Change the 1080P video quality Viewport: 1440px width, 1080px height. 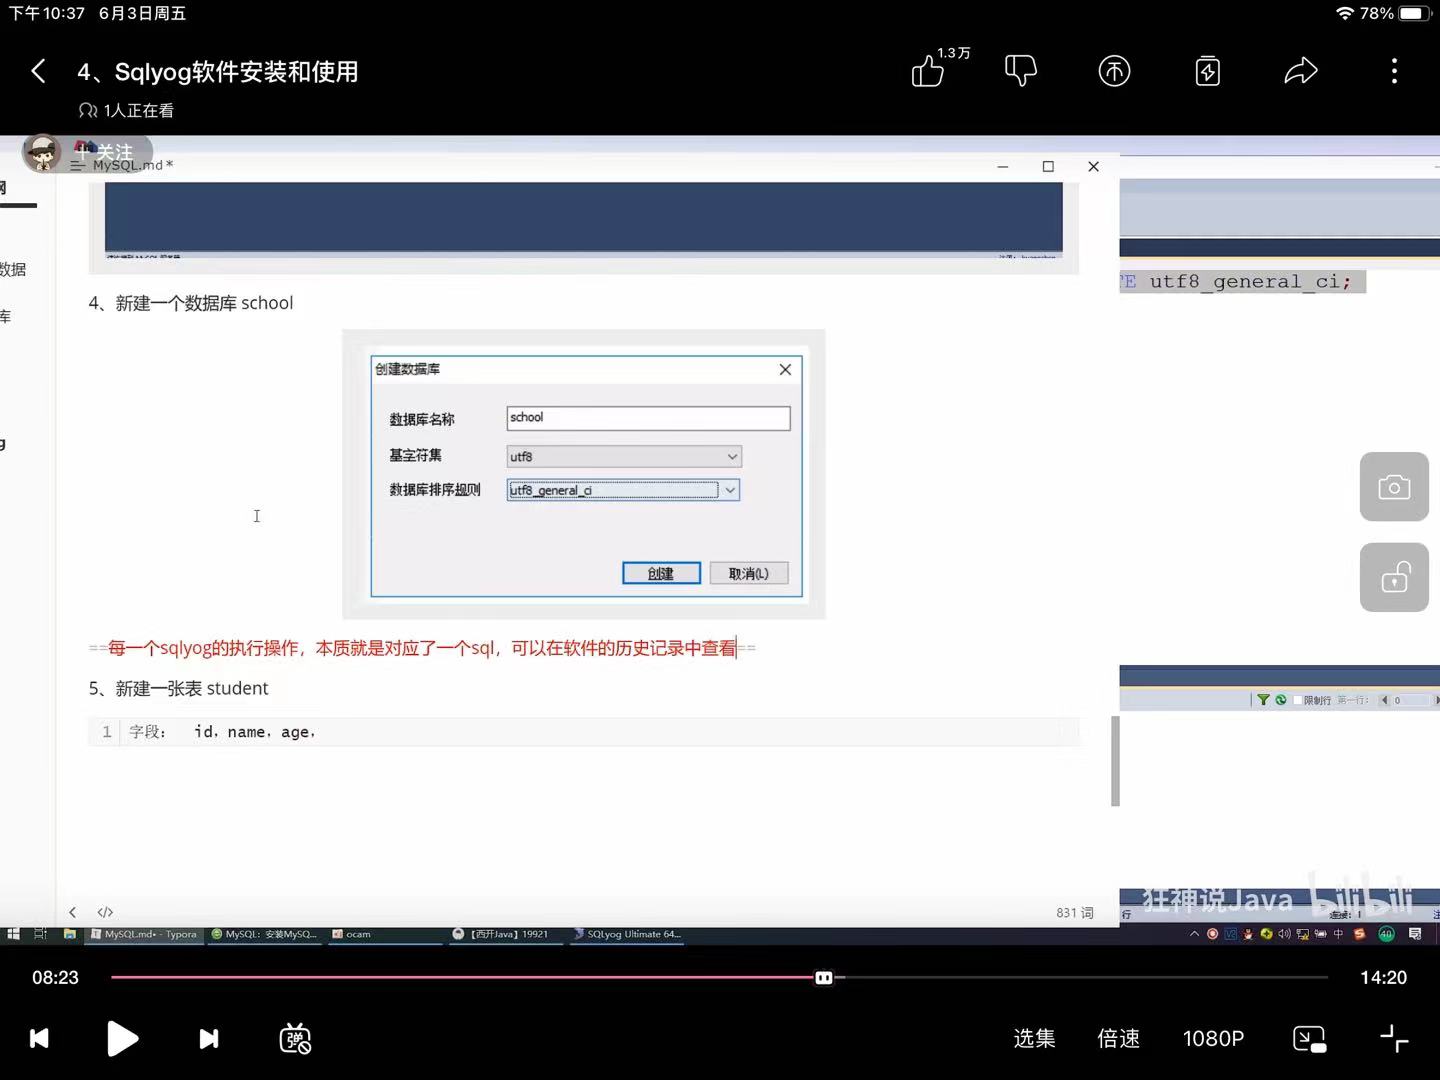[1213, 1039]
